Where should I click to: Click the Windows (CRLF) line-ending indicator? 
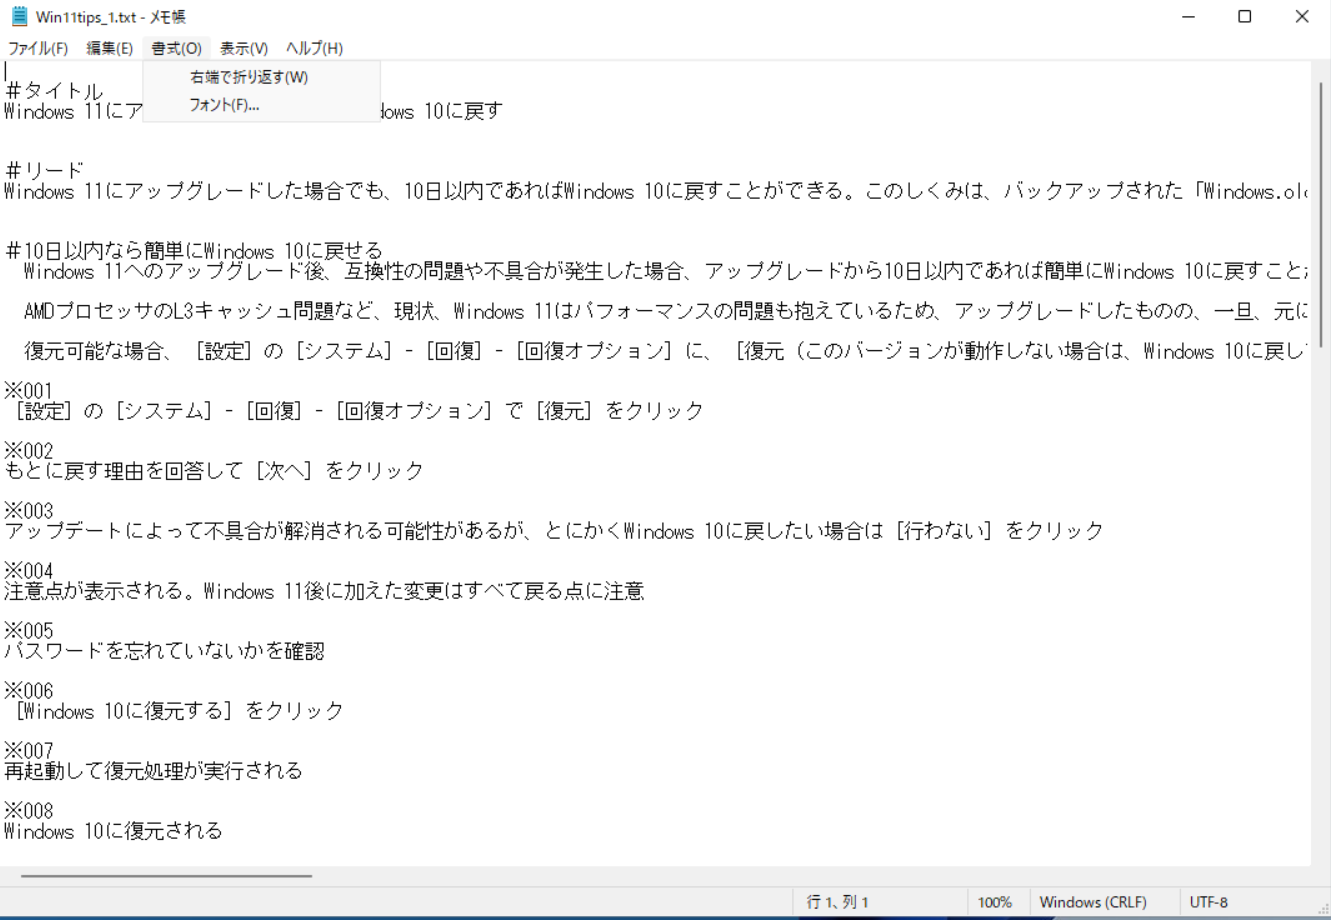coord(1095,901)
